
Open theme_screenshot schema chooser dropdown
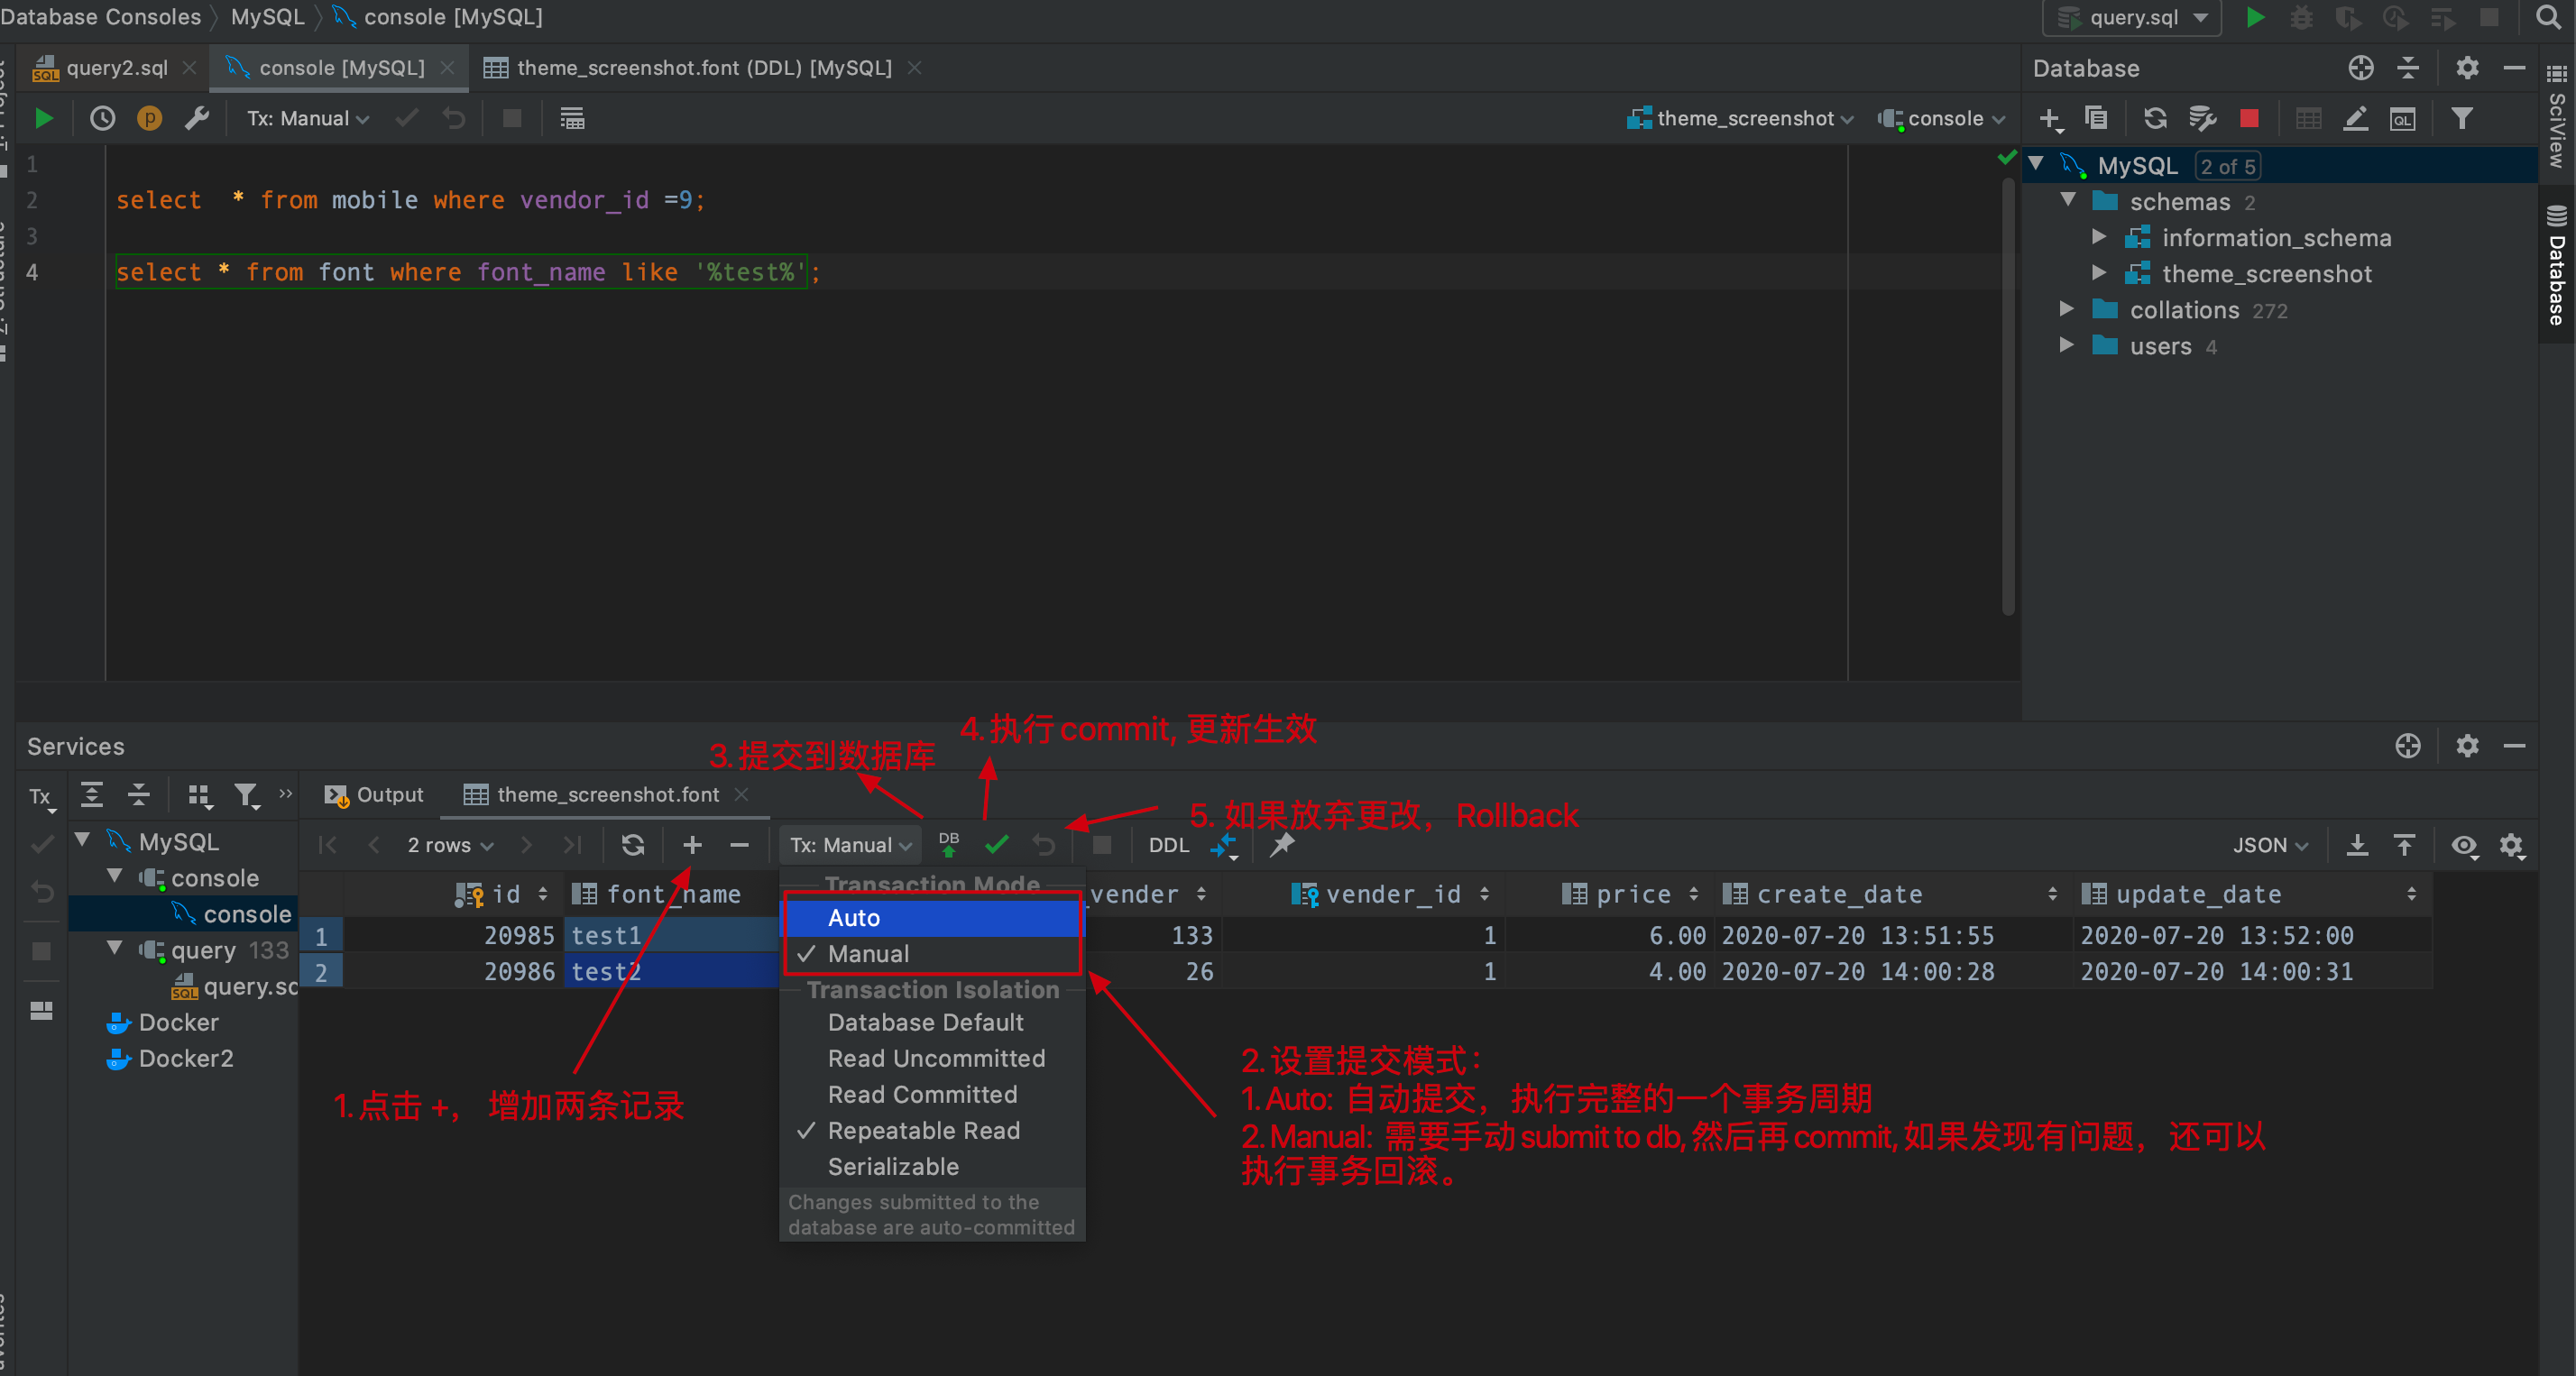(x=1739, y=118)
